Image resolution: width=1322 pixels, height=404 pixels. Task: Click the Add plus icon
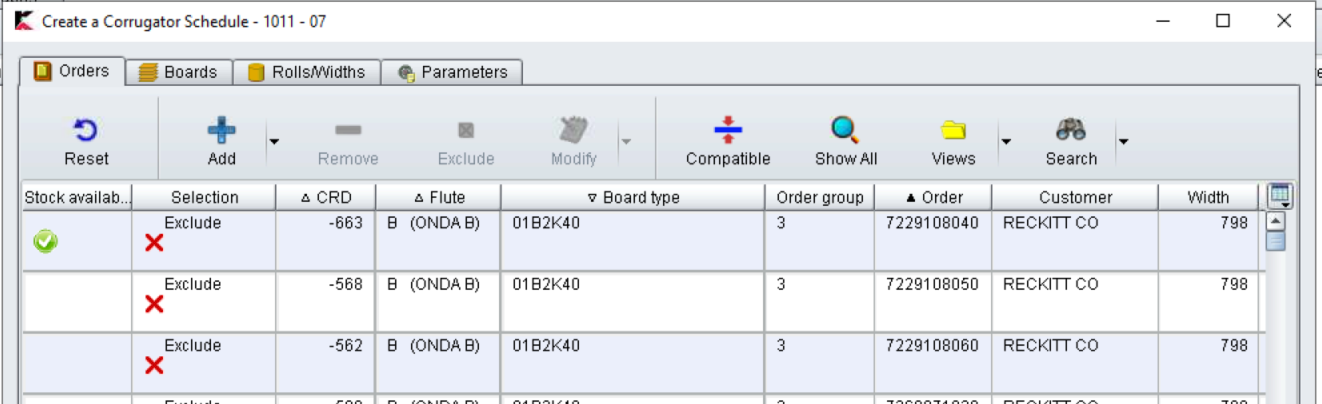tap(221, 131)
